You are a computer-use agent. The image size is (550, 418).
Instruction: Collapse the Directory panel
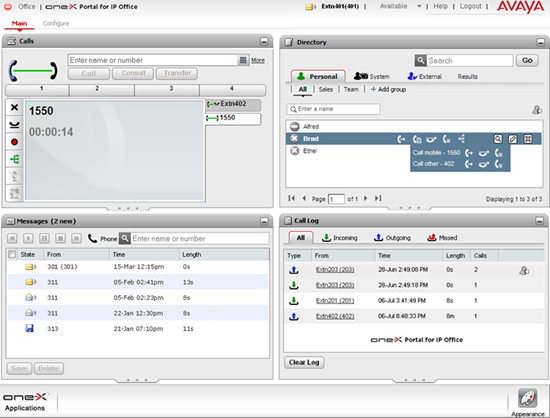click(541, 43)
